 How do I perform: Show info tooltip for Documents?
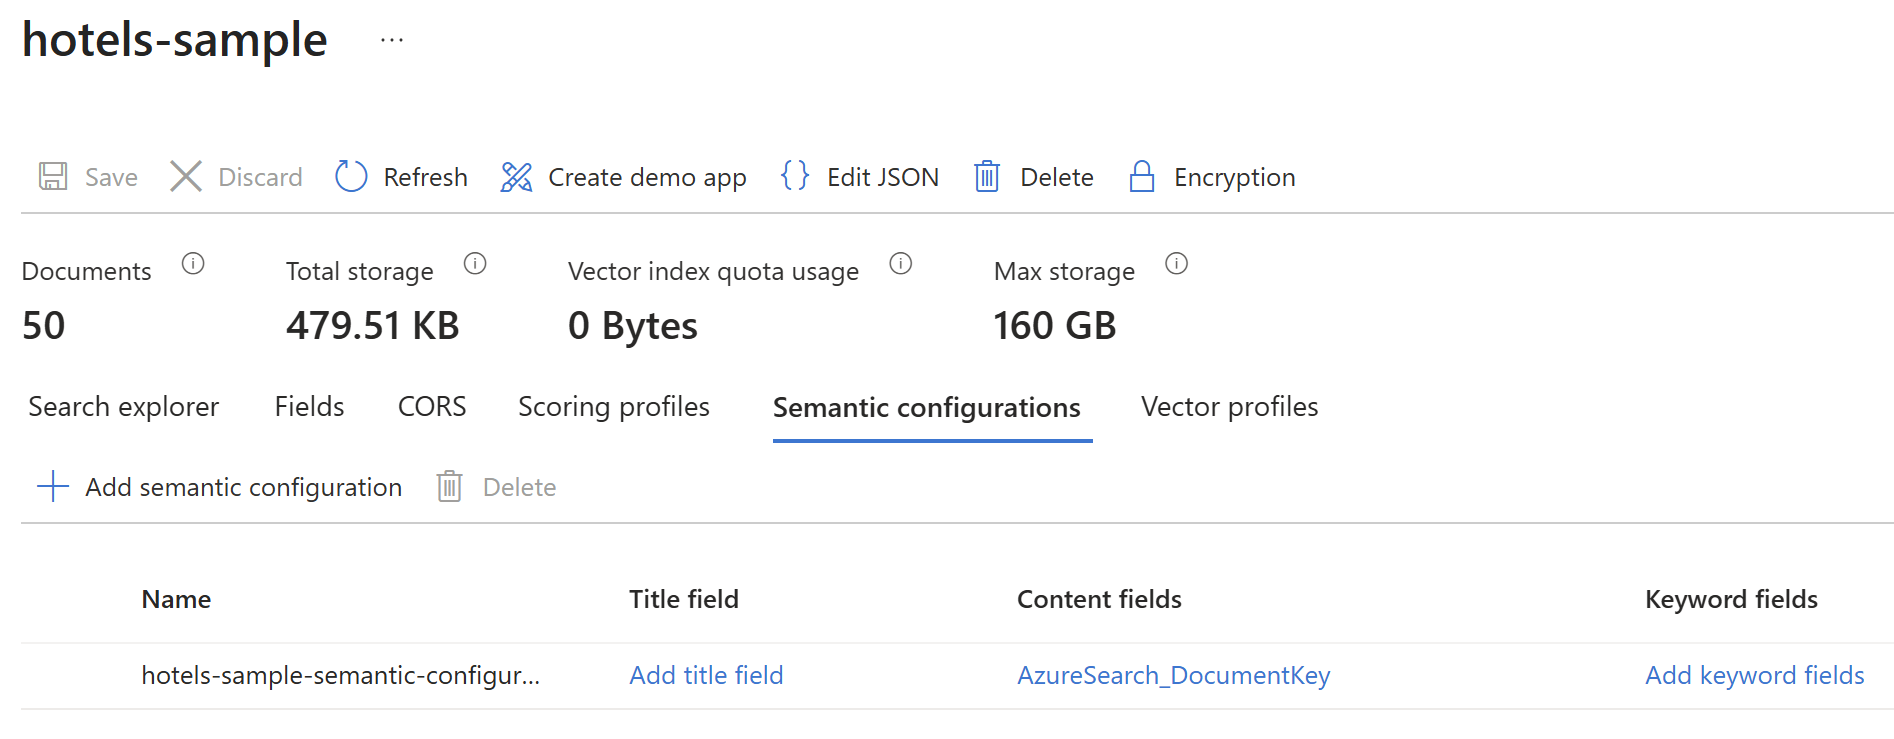click(x=193, y=264)
